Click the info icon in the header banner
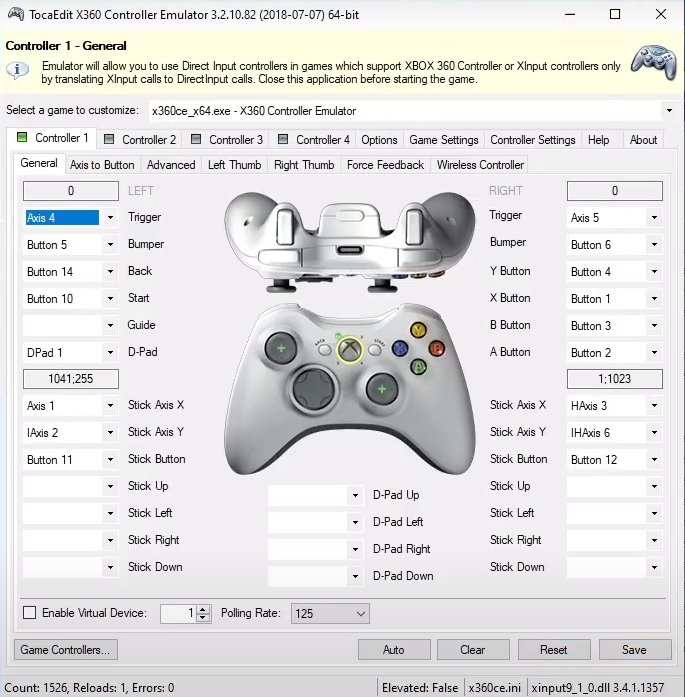685x697 pixels. 17,70
